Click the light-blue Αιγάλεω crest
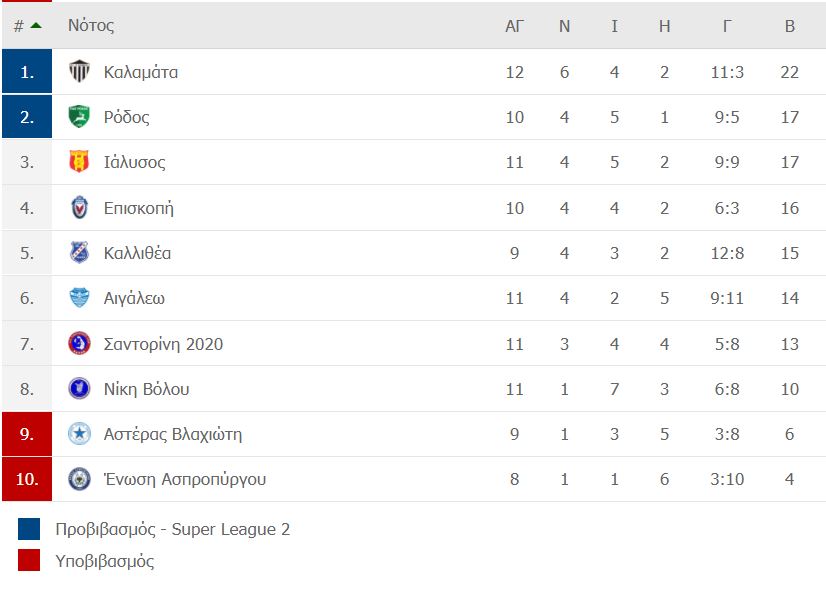This screenshot has height=589, width=826. 79,298
